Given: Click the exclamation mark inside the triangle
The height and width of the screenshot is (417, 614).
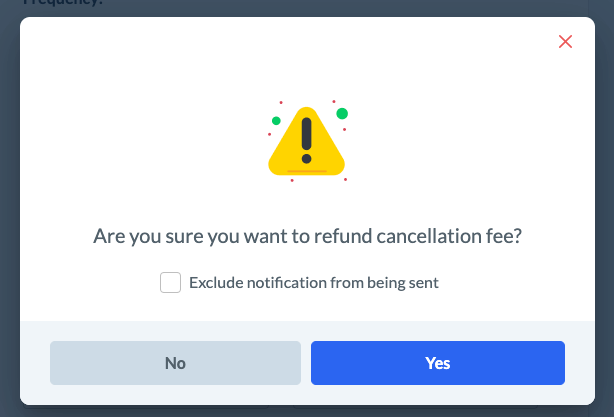Looking at the screenshot, I should [x=306, y=140].
